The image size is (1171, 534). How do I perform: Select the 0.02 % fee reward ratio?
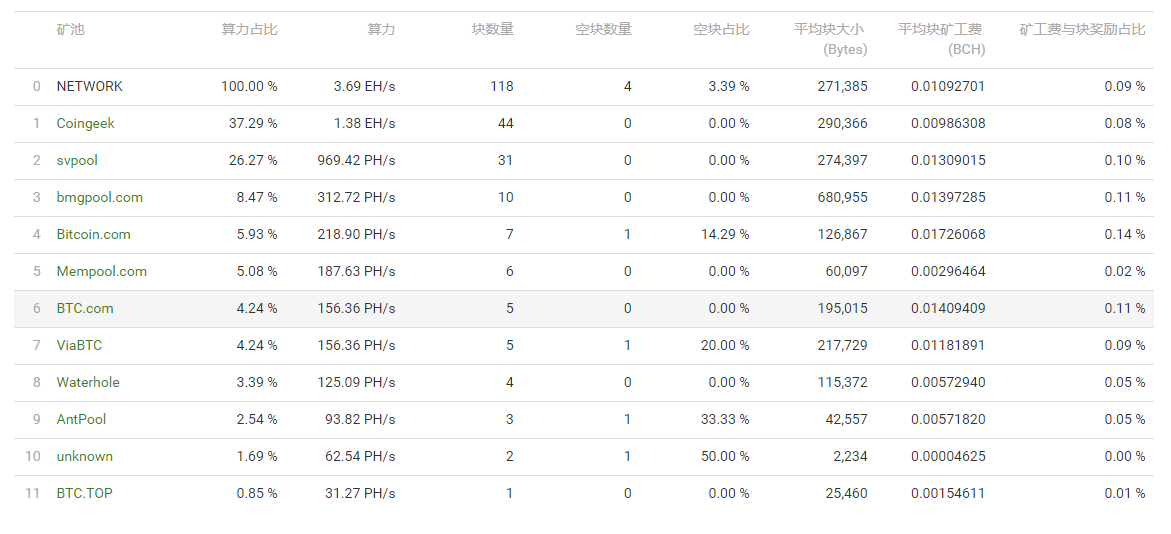point(1125,271)
